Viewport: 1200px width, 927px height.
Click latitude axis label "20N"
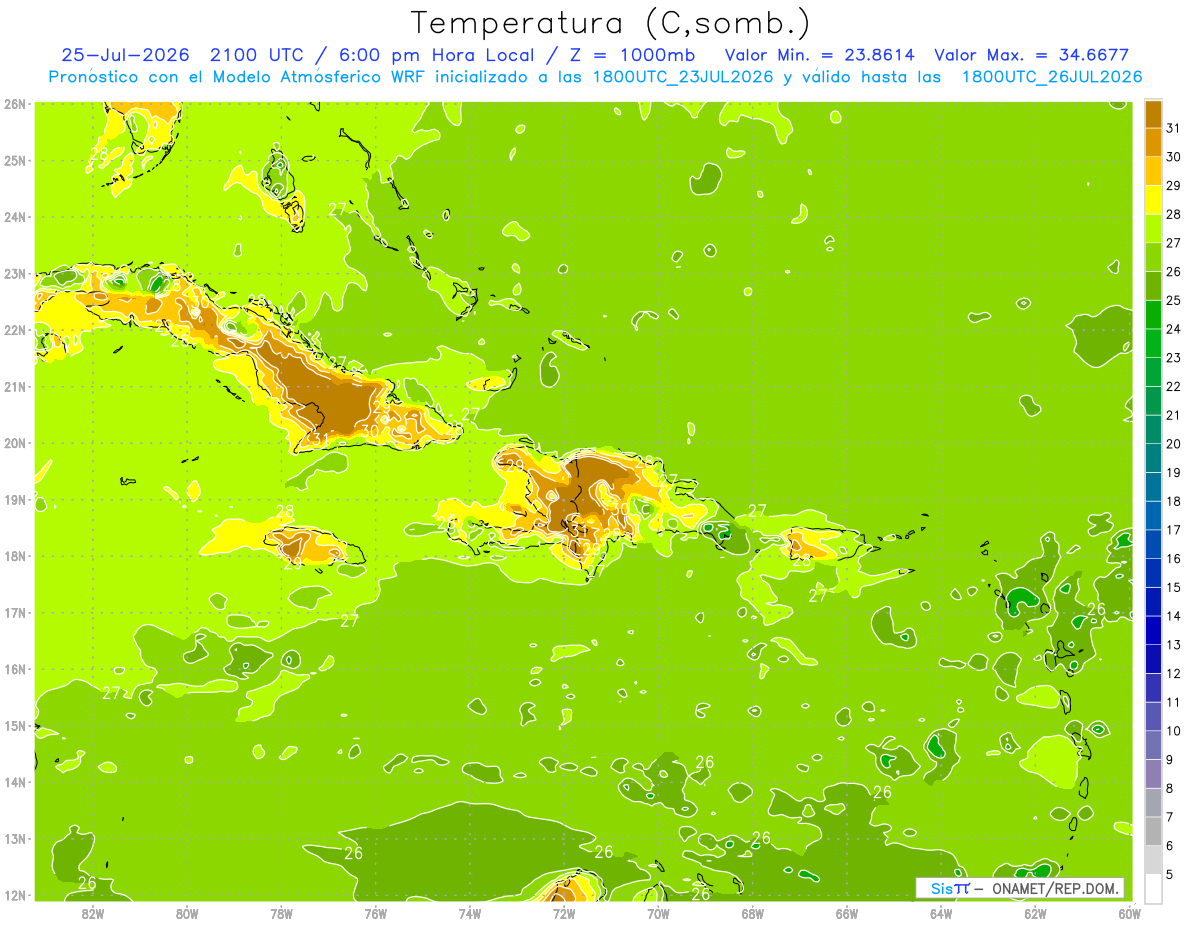coord(15,443)
